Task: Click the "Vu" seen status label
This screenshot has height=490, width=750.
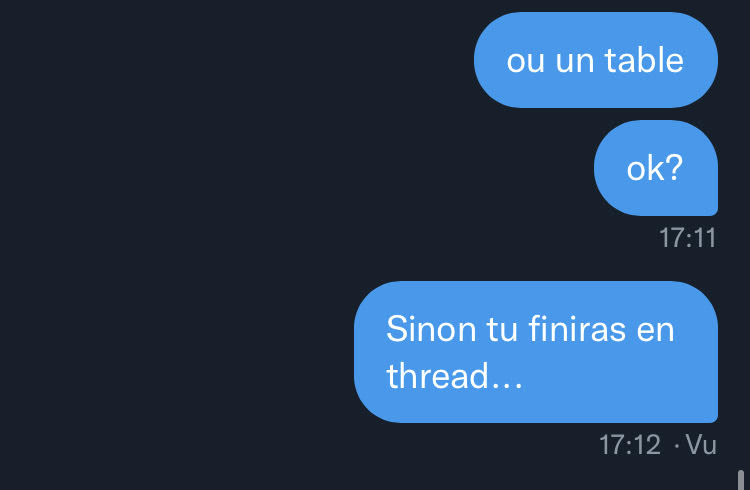Action: pyautogui.click(x=701, y=445)
